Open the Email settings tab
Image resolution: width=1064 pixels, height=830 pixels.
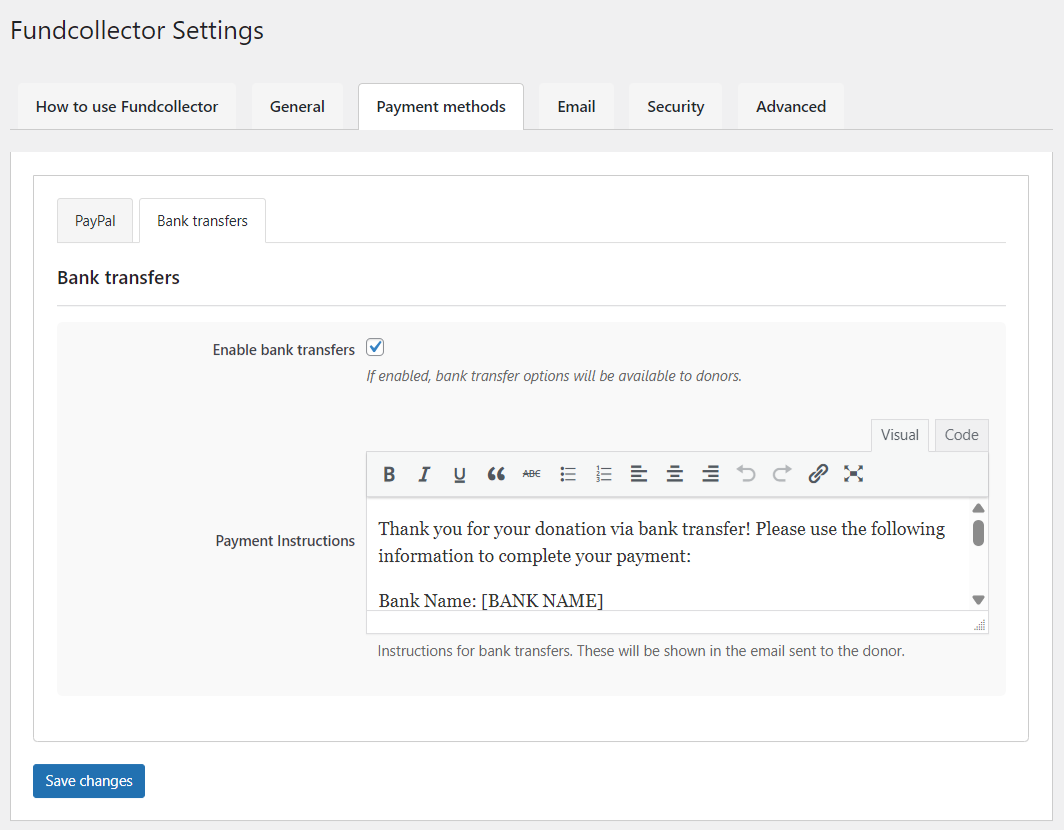point(576,106)
